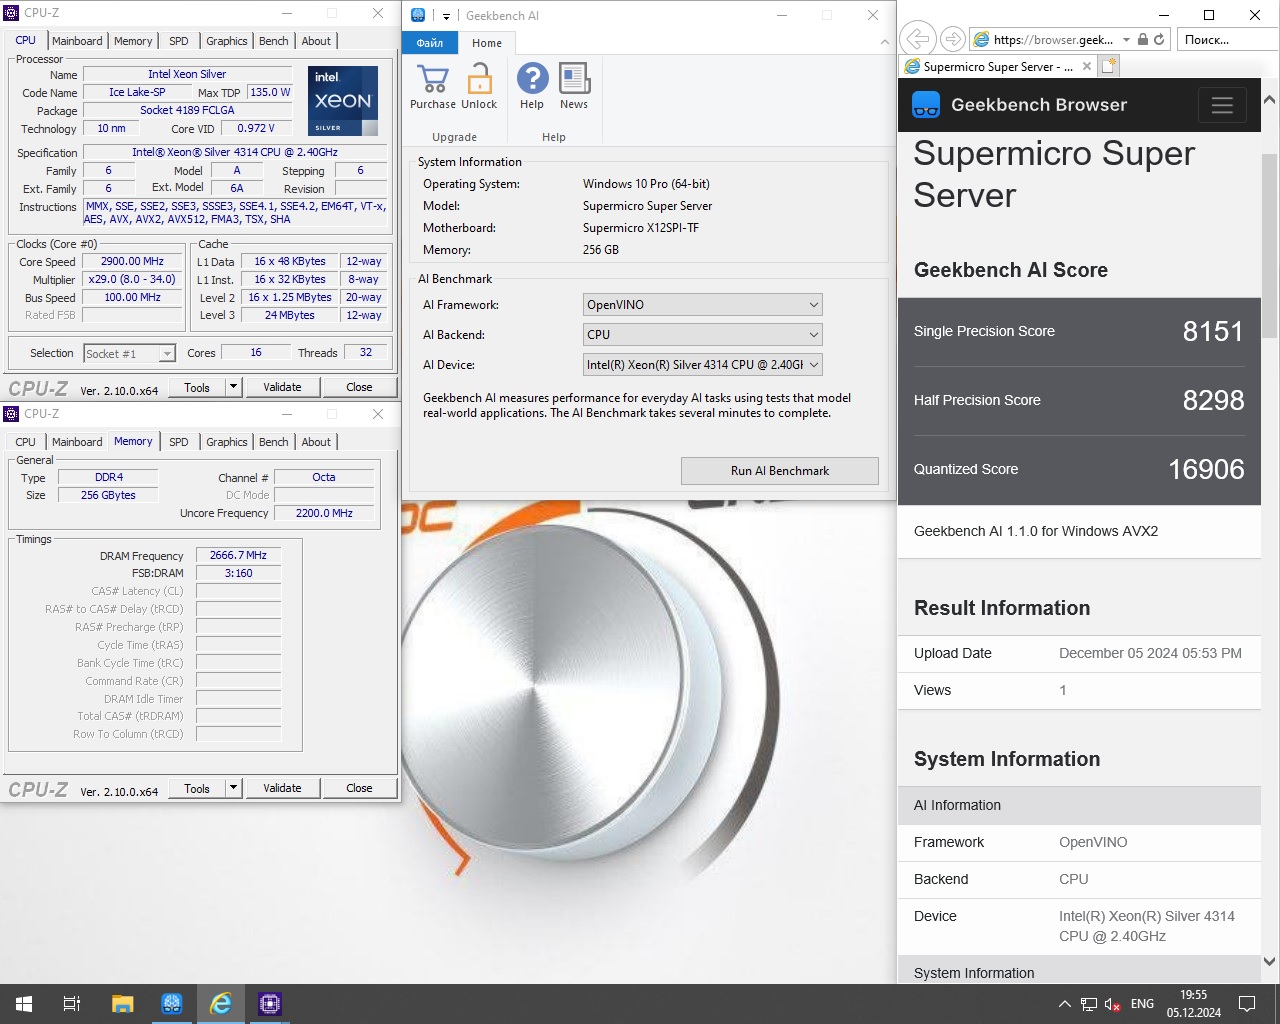Click the DRAM Frequency value 2666.7 MHz
The width and height of the screenshot is (1280, 1024).
click(x=238, y=555)
